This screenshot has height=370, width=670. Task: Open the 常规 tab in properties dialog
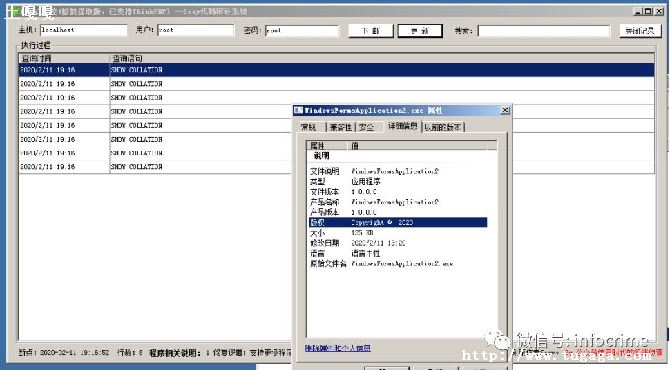click(309, 127)
